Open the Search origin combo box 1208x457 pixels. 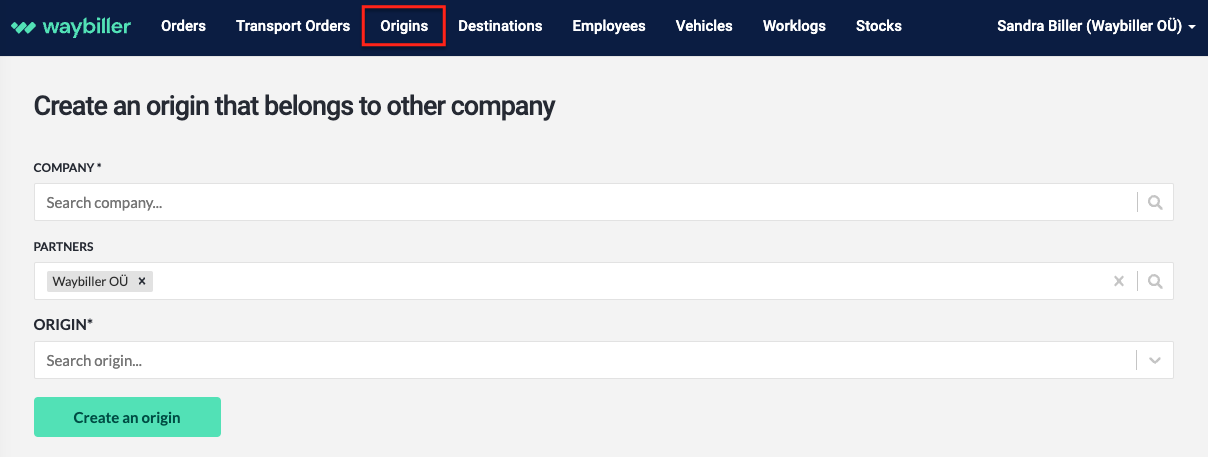pos(580,361)
